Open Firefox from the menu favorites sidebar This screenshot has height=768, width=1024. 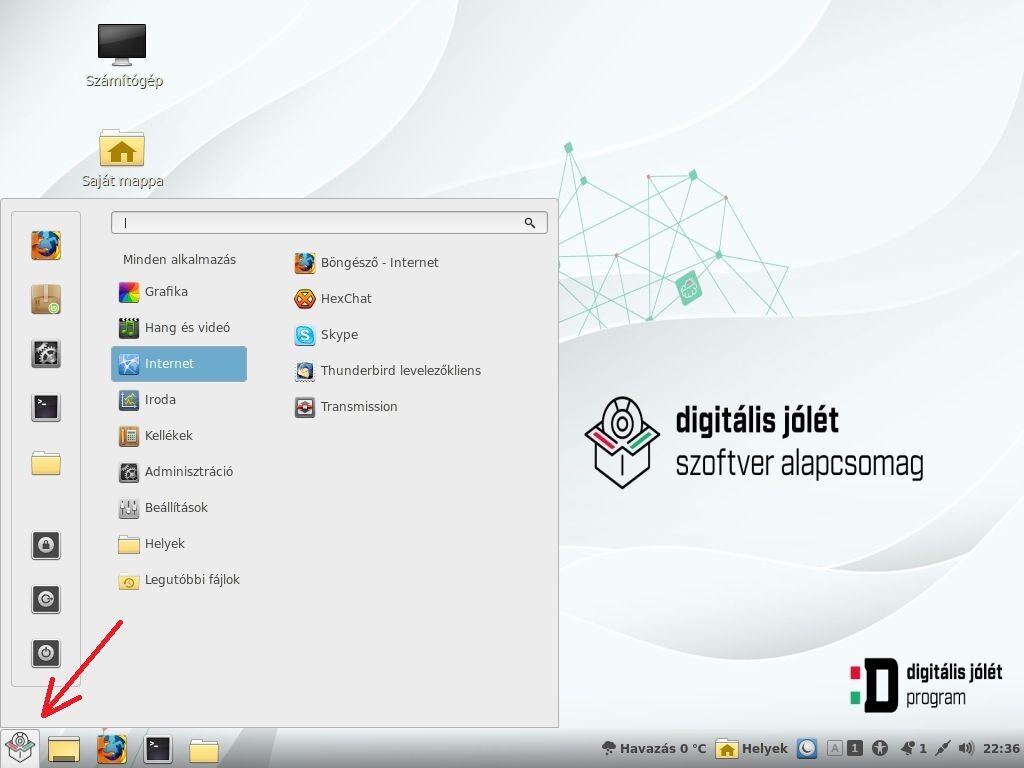tap(46, 246)
